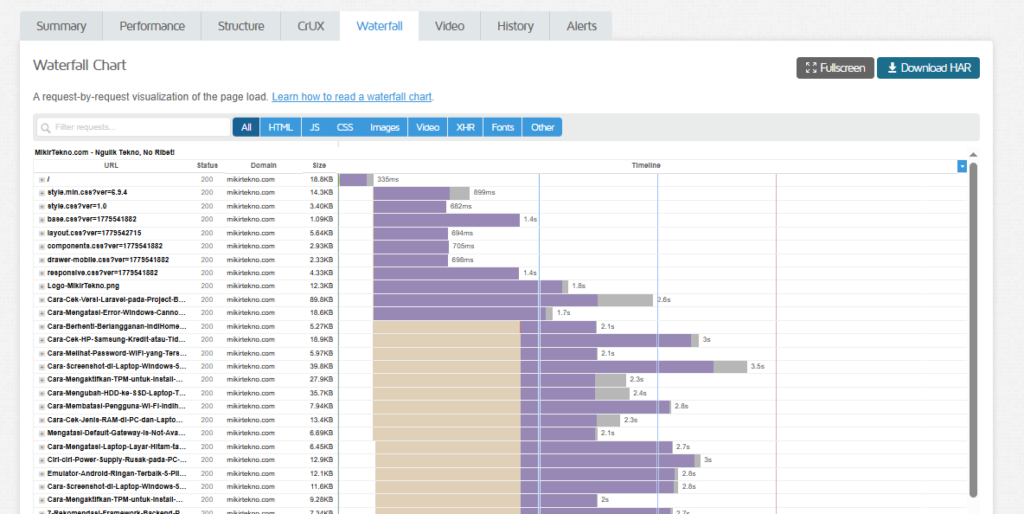Click the scroll-up arrow above the waterfall scrollbar

coord(973,155)
